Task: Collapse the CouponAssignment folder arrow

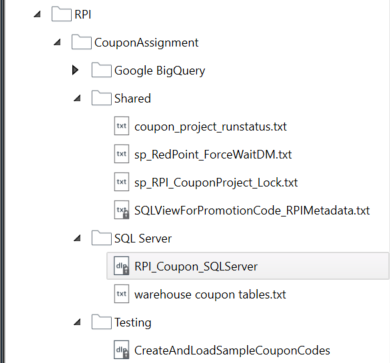Action: point(57,42)
